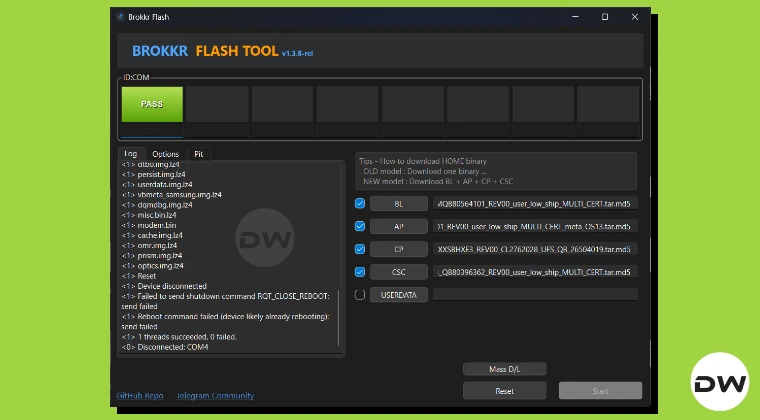Open the Telegram Community link
This screenshot has width=760, height=420.
[215, 396]
